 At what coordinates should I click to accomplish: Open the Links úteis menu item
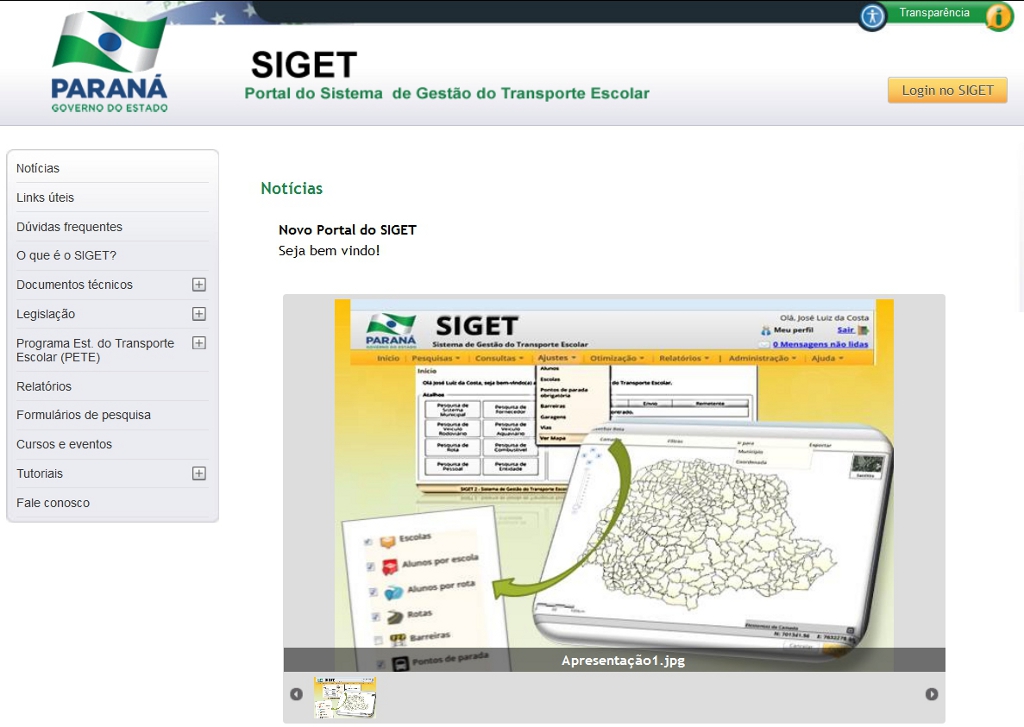(112, 197)
